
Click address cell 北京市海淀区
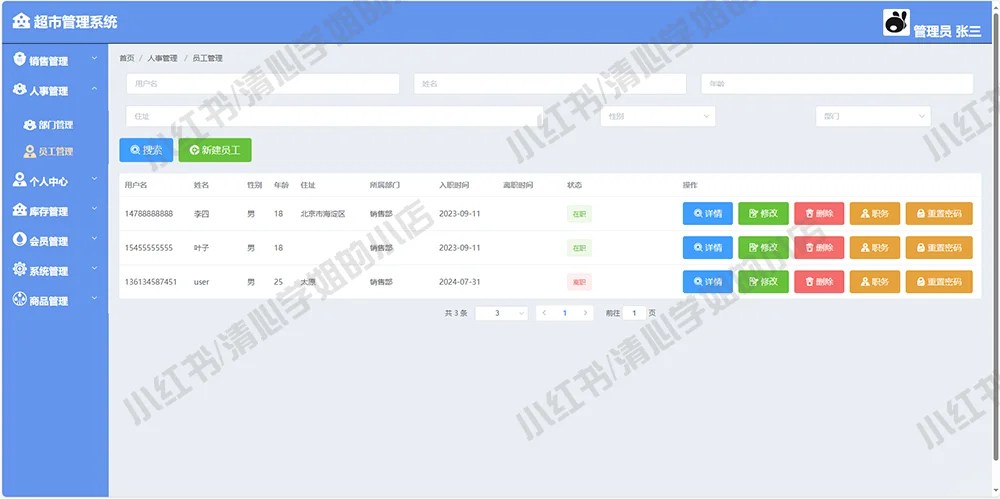(x=323, y=214)
